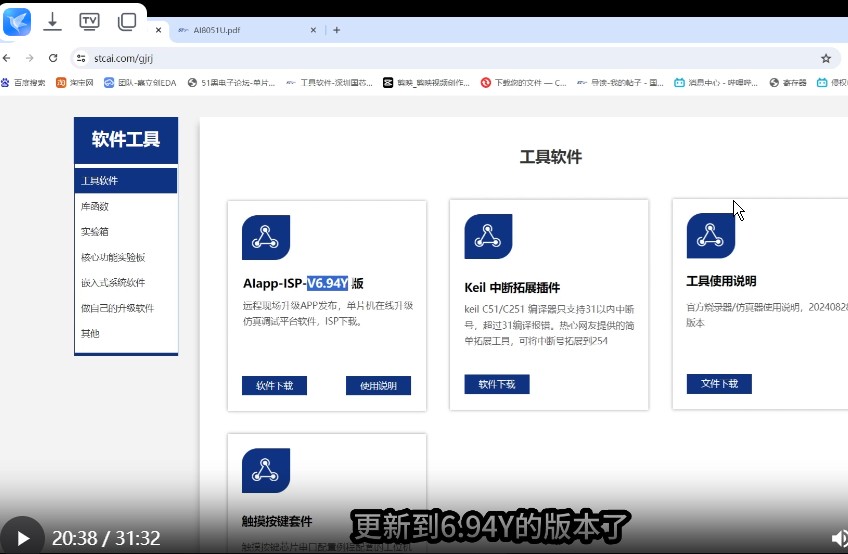Viewport: 848px width, 554px height.
Task: Go forward in browser history
Action: pos(30,58)
